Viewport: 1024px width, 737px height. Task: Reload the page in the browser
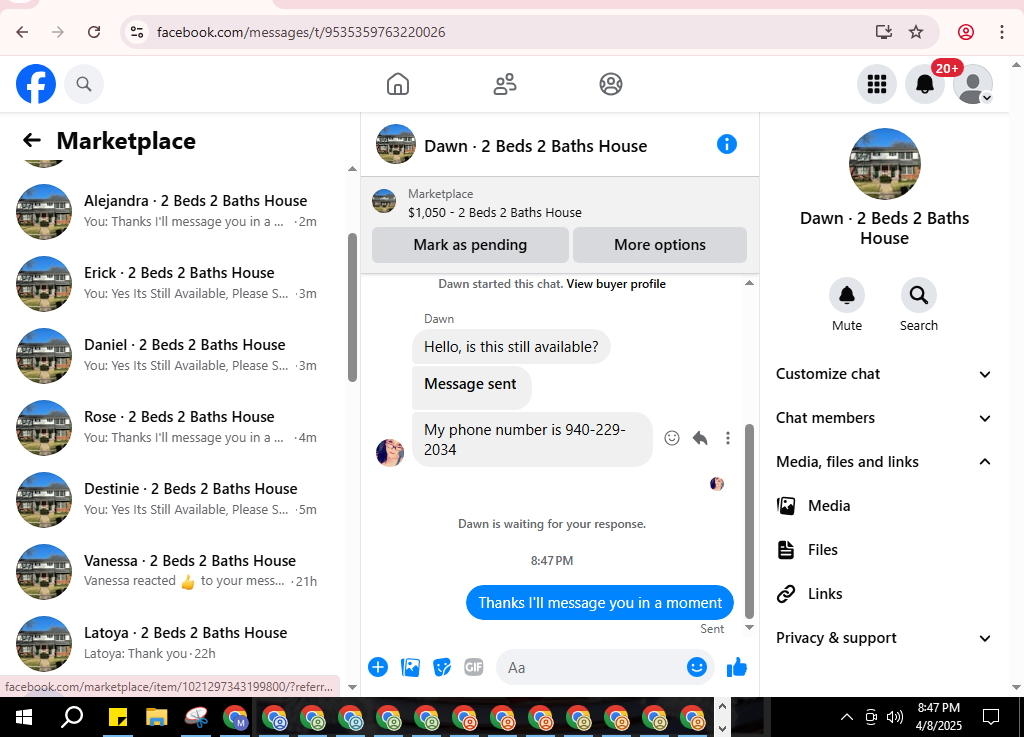pos(94,32)
